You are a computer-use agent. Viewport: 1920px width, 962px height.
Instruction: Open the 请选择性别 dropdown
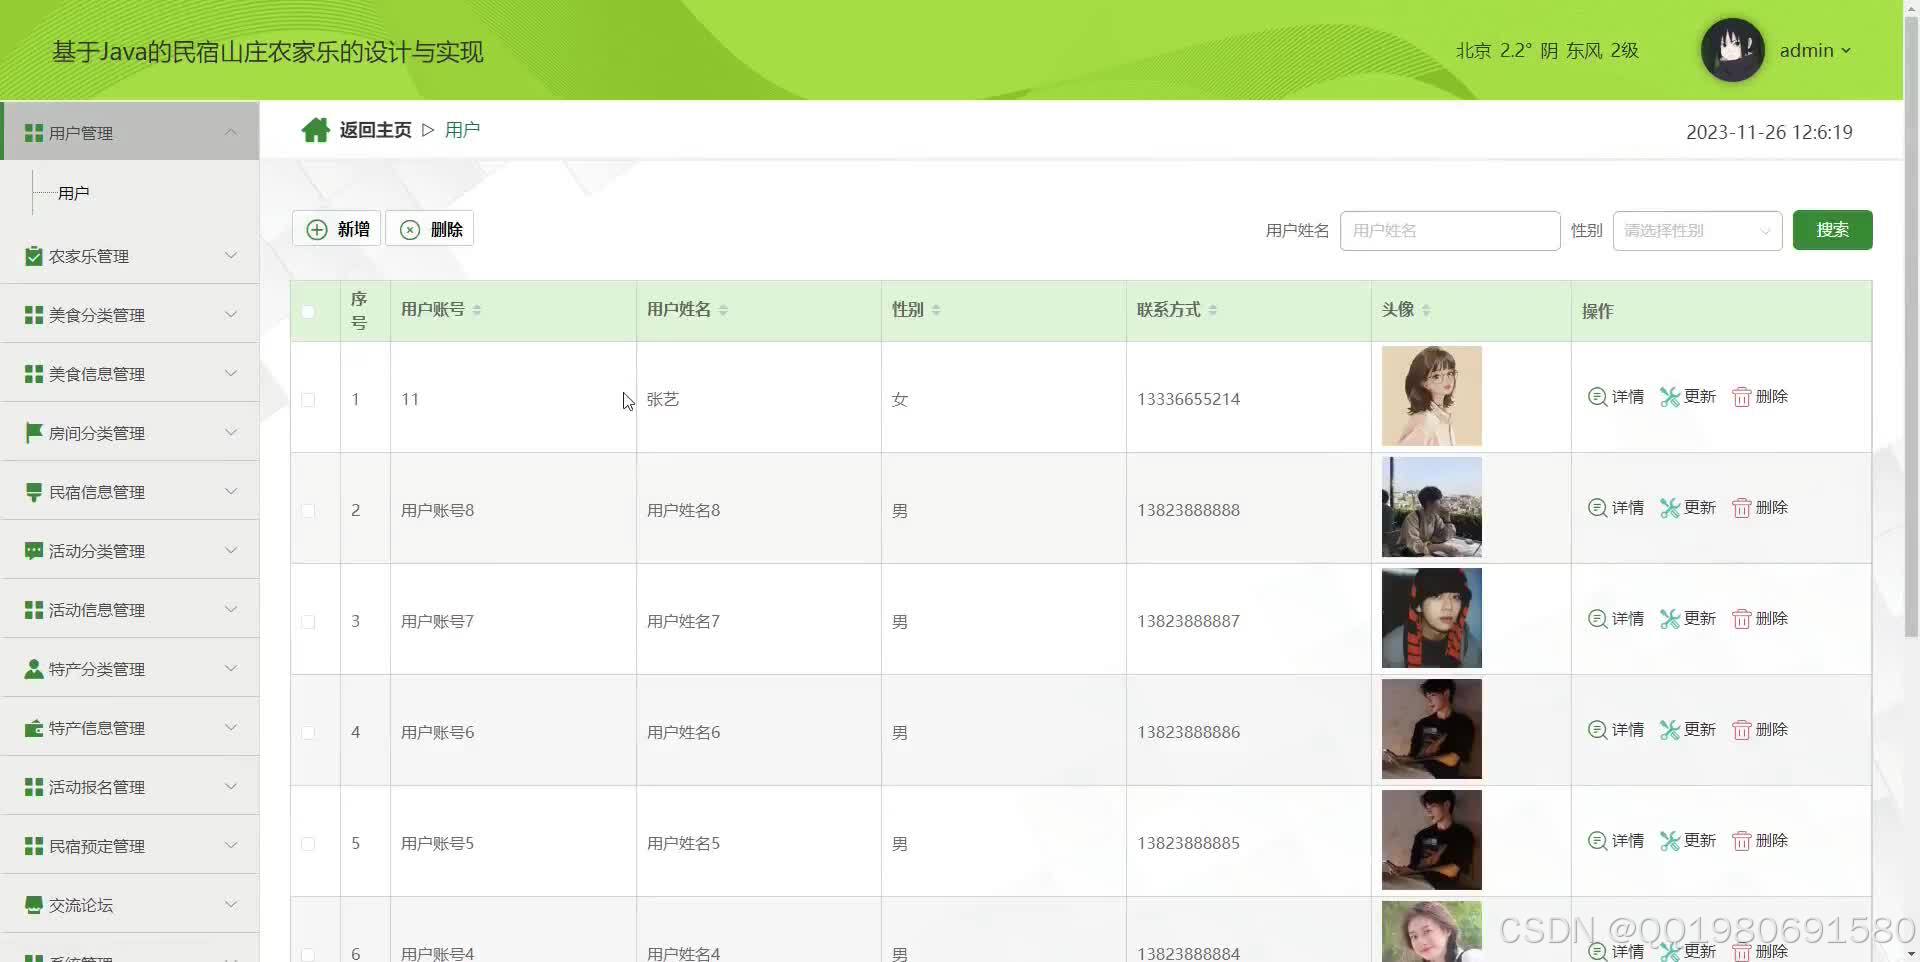pyautogui.click(x=1697, y=231)
